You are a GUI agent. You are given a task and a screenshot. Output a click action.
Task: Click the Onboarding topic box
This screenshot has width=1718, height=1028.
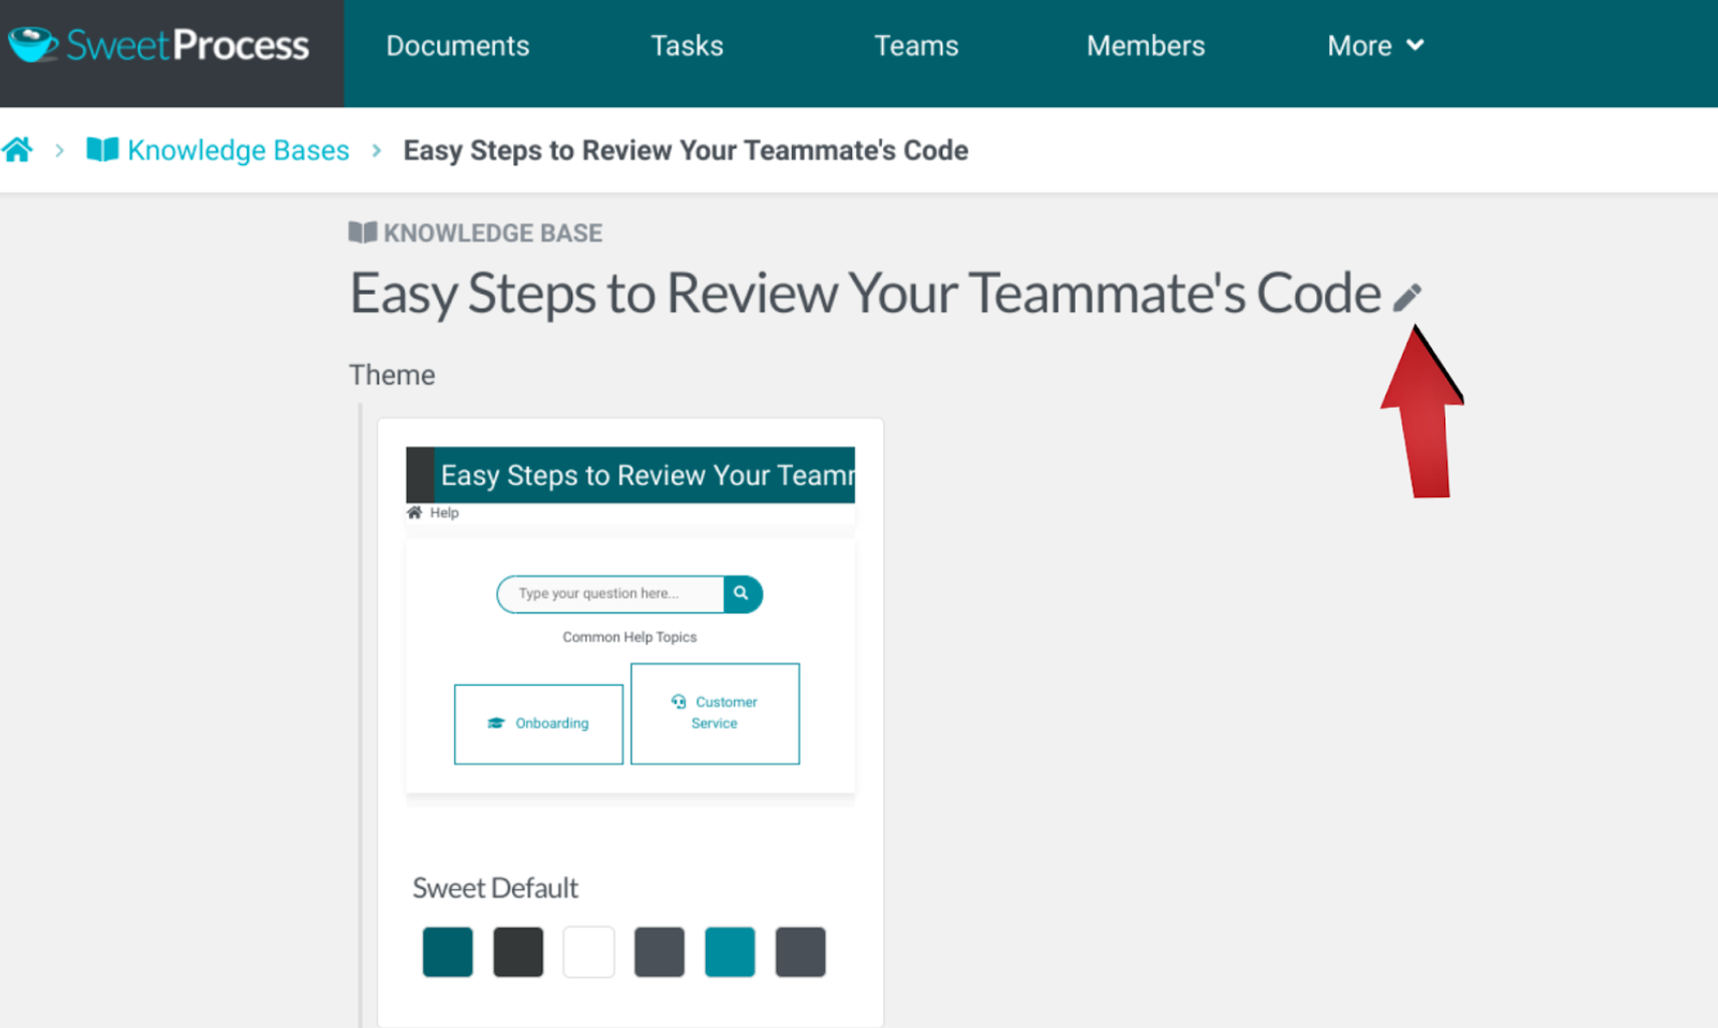click(538, 724)
